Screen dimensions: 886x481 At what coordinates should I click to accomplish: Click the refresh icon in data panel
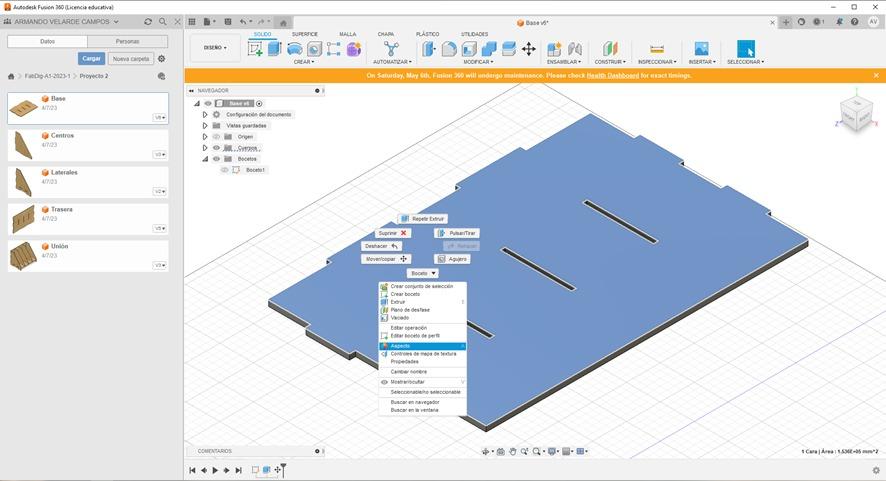tap(148, 21)
